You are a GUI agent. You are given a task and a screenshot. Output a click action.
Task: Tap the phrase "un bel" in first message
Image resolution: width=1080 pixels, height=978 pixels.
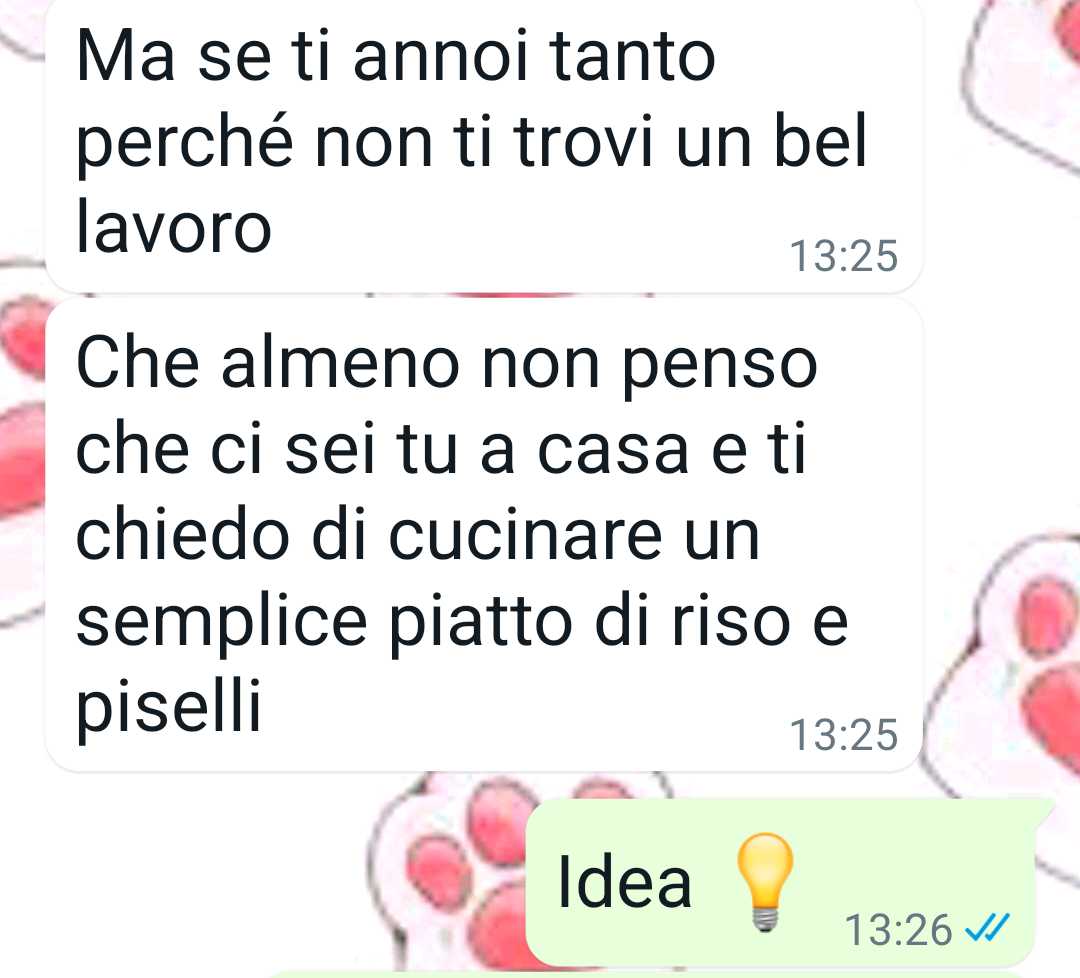(x=771, y=143)
